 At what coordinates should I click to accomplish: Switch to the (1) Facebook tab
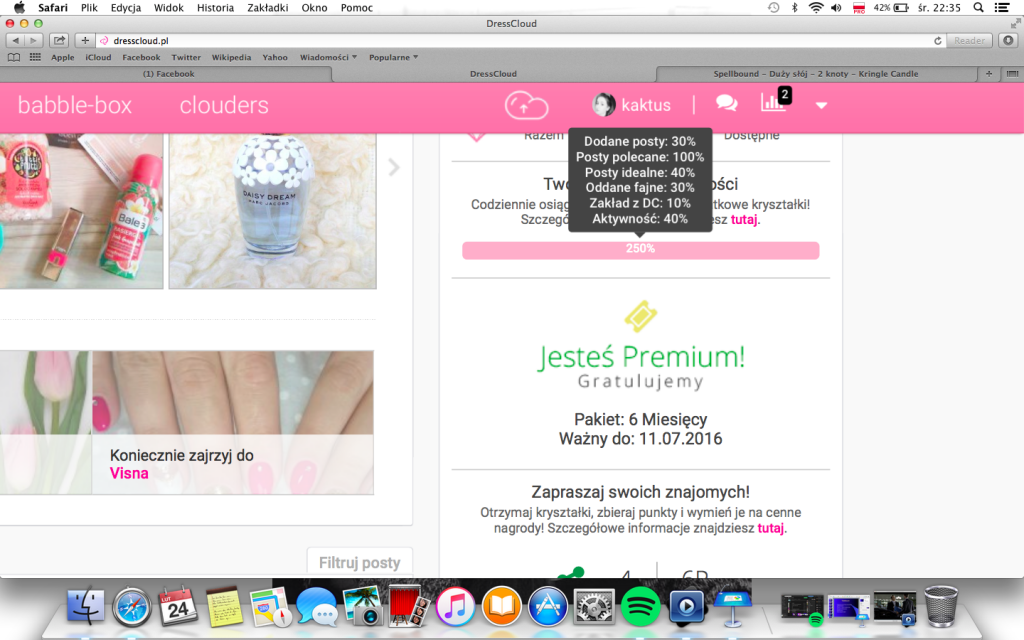click(168, 74)
